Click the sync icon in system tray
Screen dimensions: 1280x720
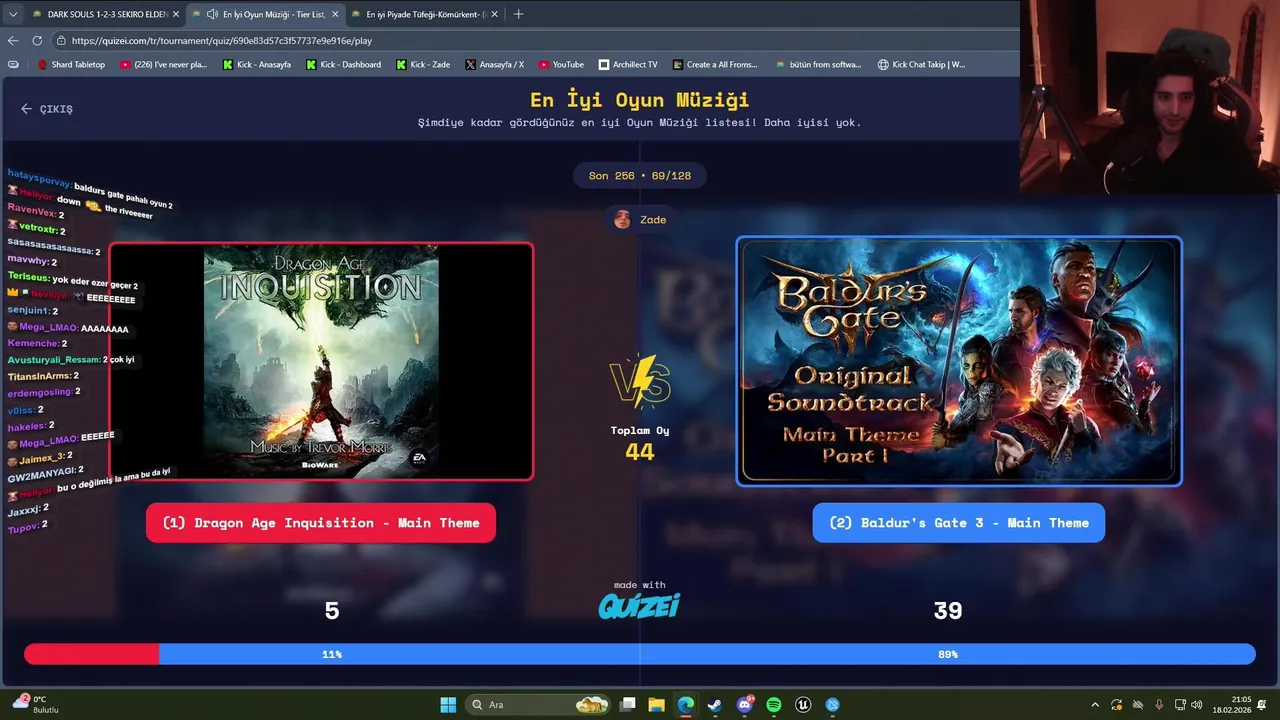coord(1117,705)
